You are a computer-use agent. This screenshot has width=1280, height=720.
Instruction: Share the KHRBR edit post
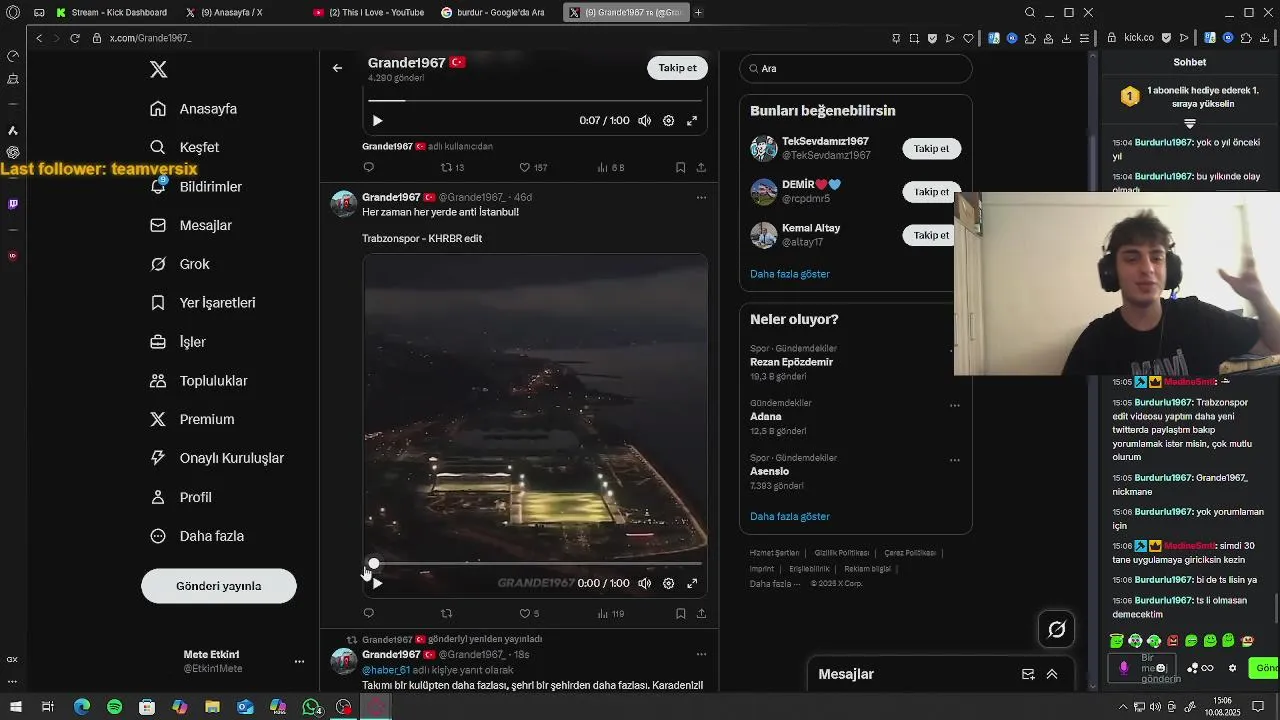701,613
